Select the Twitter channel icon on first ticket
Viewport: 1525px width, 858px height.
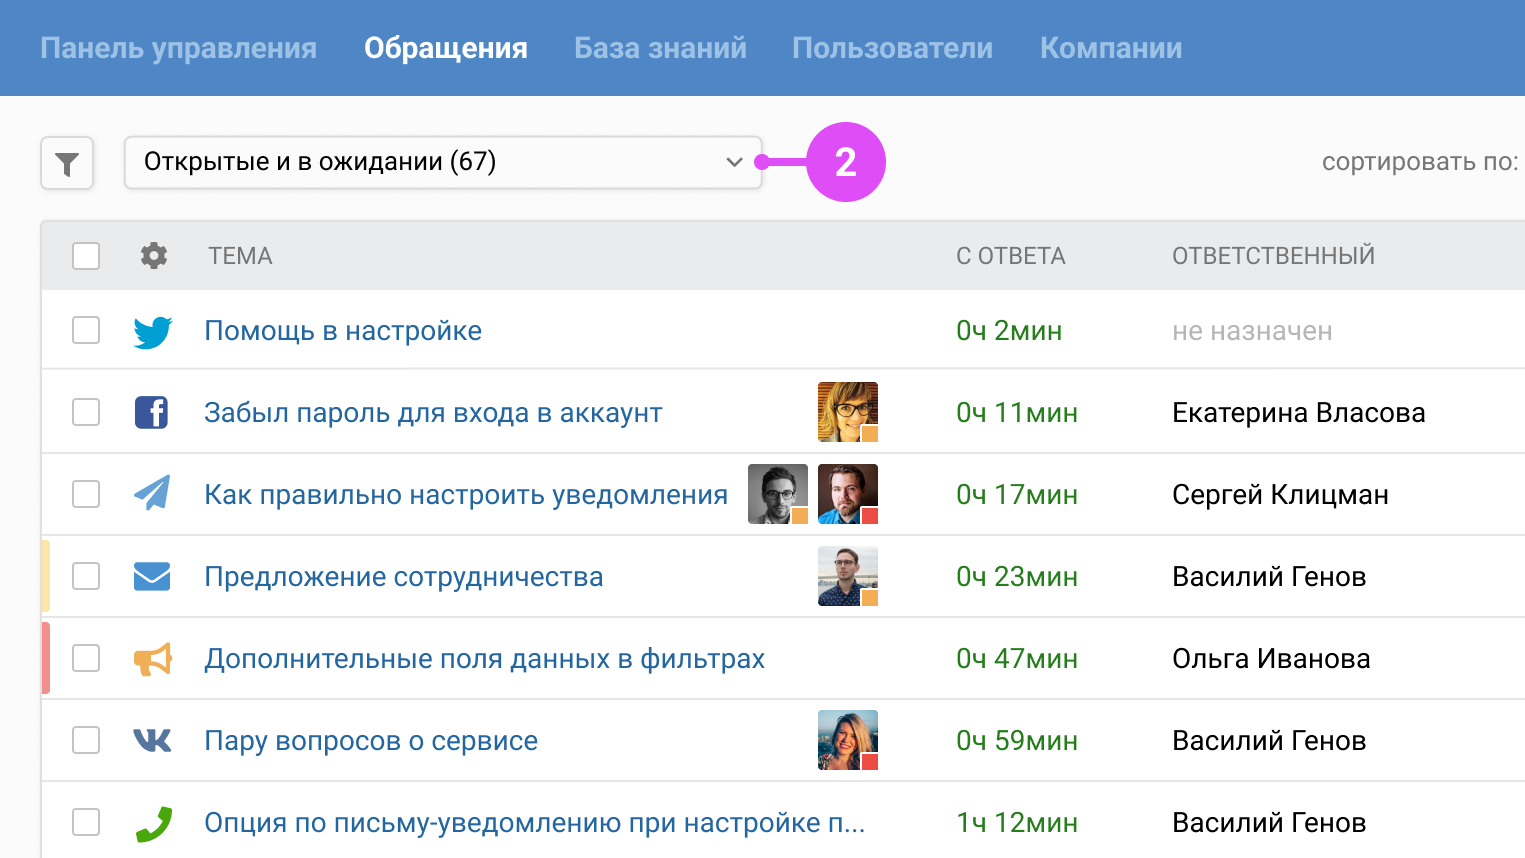(x=152, y=330)
